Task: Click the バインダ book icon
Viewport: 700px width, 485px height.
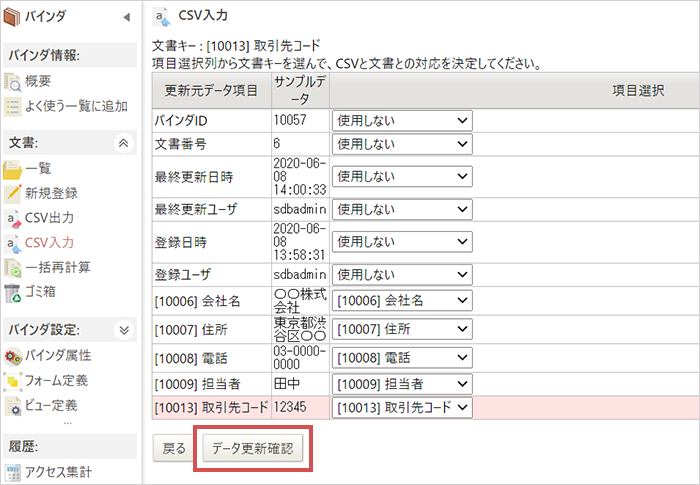Action: pyautogui.click(x=12, y=17)
